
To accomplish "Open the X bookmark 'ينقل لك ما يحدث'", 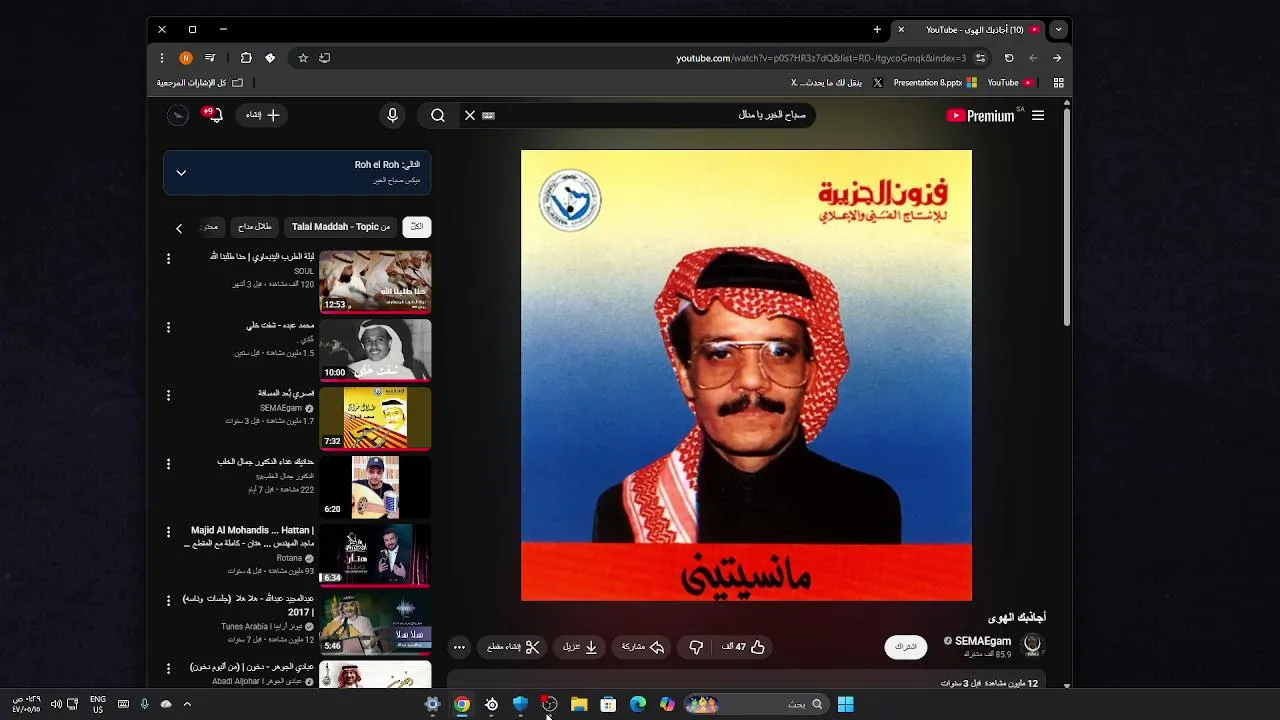I will 837,83.
